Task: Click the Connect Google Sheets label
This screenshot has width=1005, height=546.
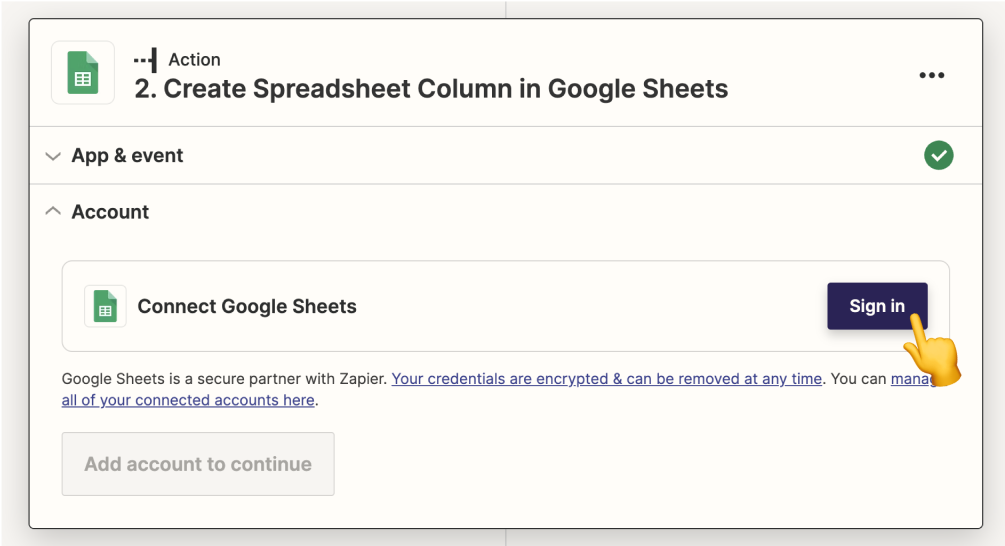Action: point(247,306)
